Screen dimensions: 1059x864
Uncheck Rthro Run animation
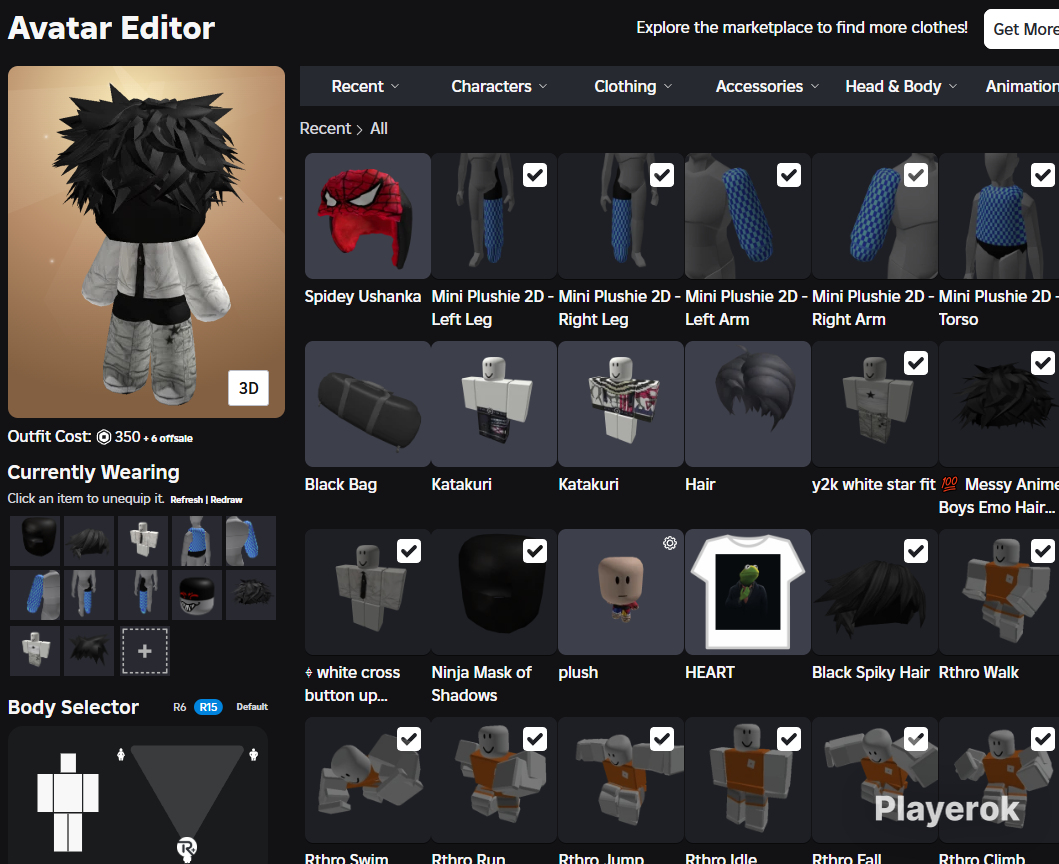[x=535, y=739]
